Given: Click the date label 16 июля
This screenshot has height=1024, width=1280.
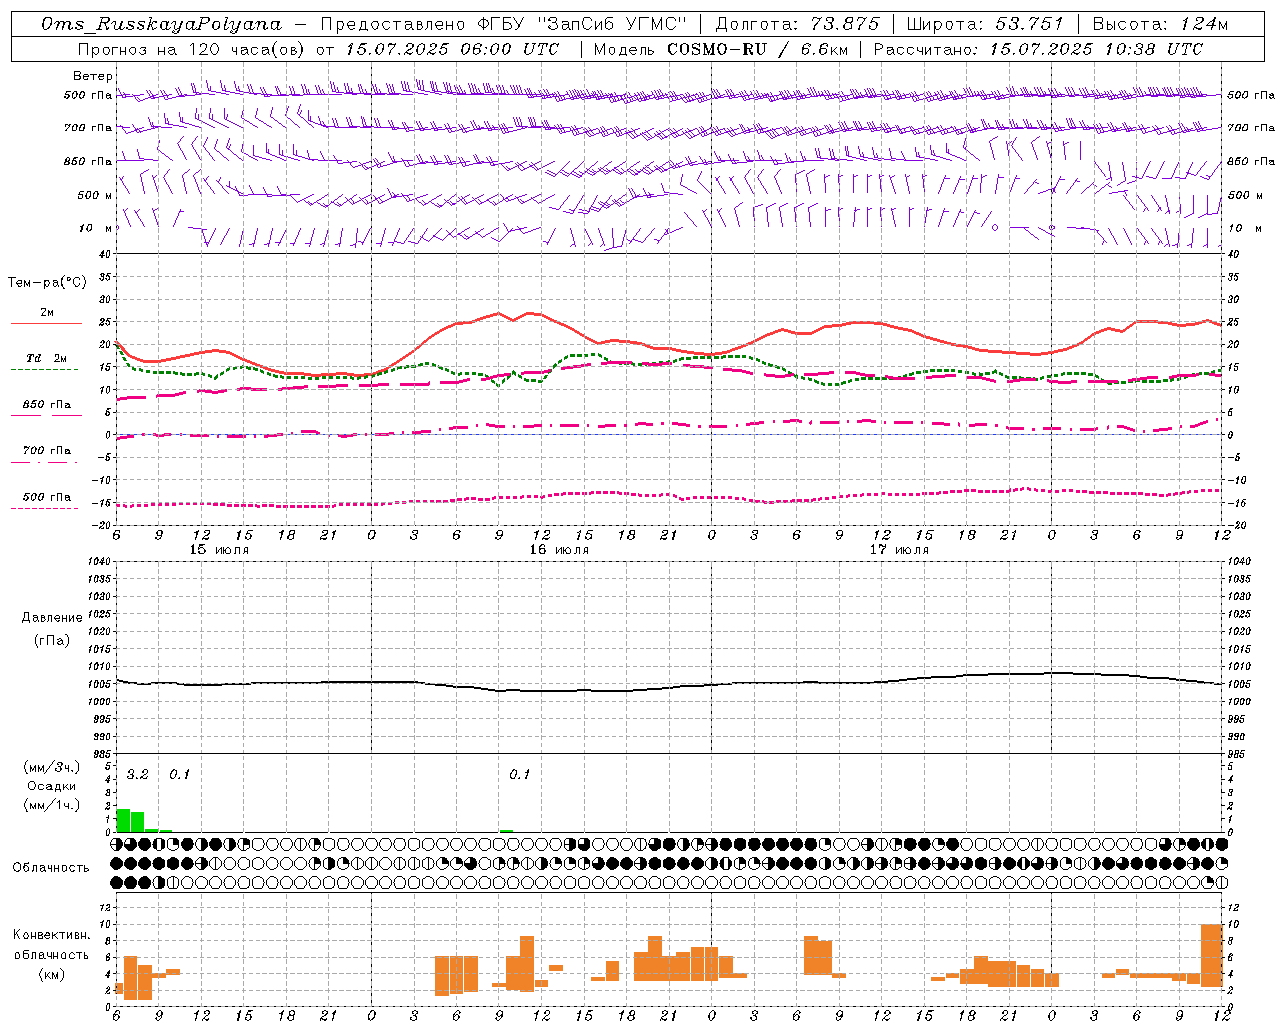Looking at the screenshot, I should [559, 550].
